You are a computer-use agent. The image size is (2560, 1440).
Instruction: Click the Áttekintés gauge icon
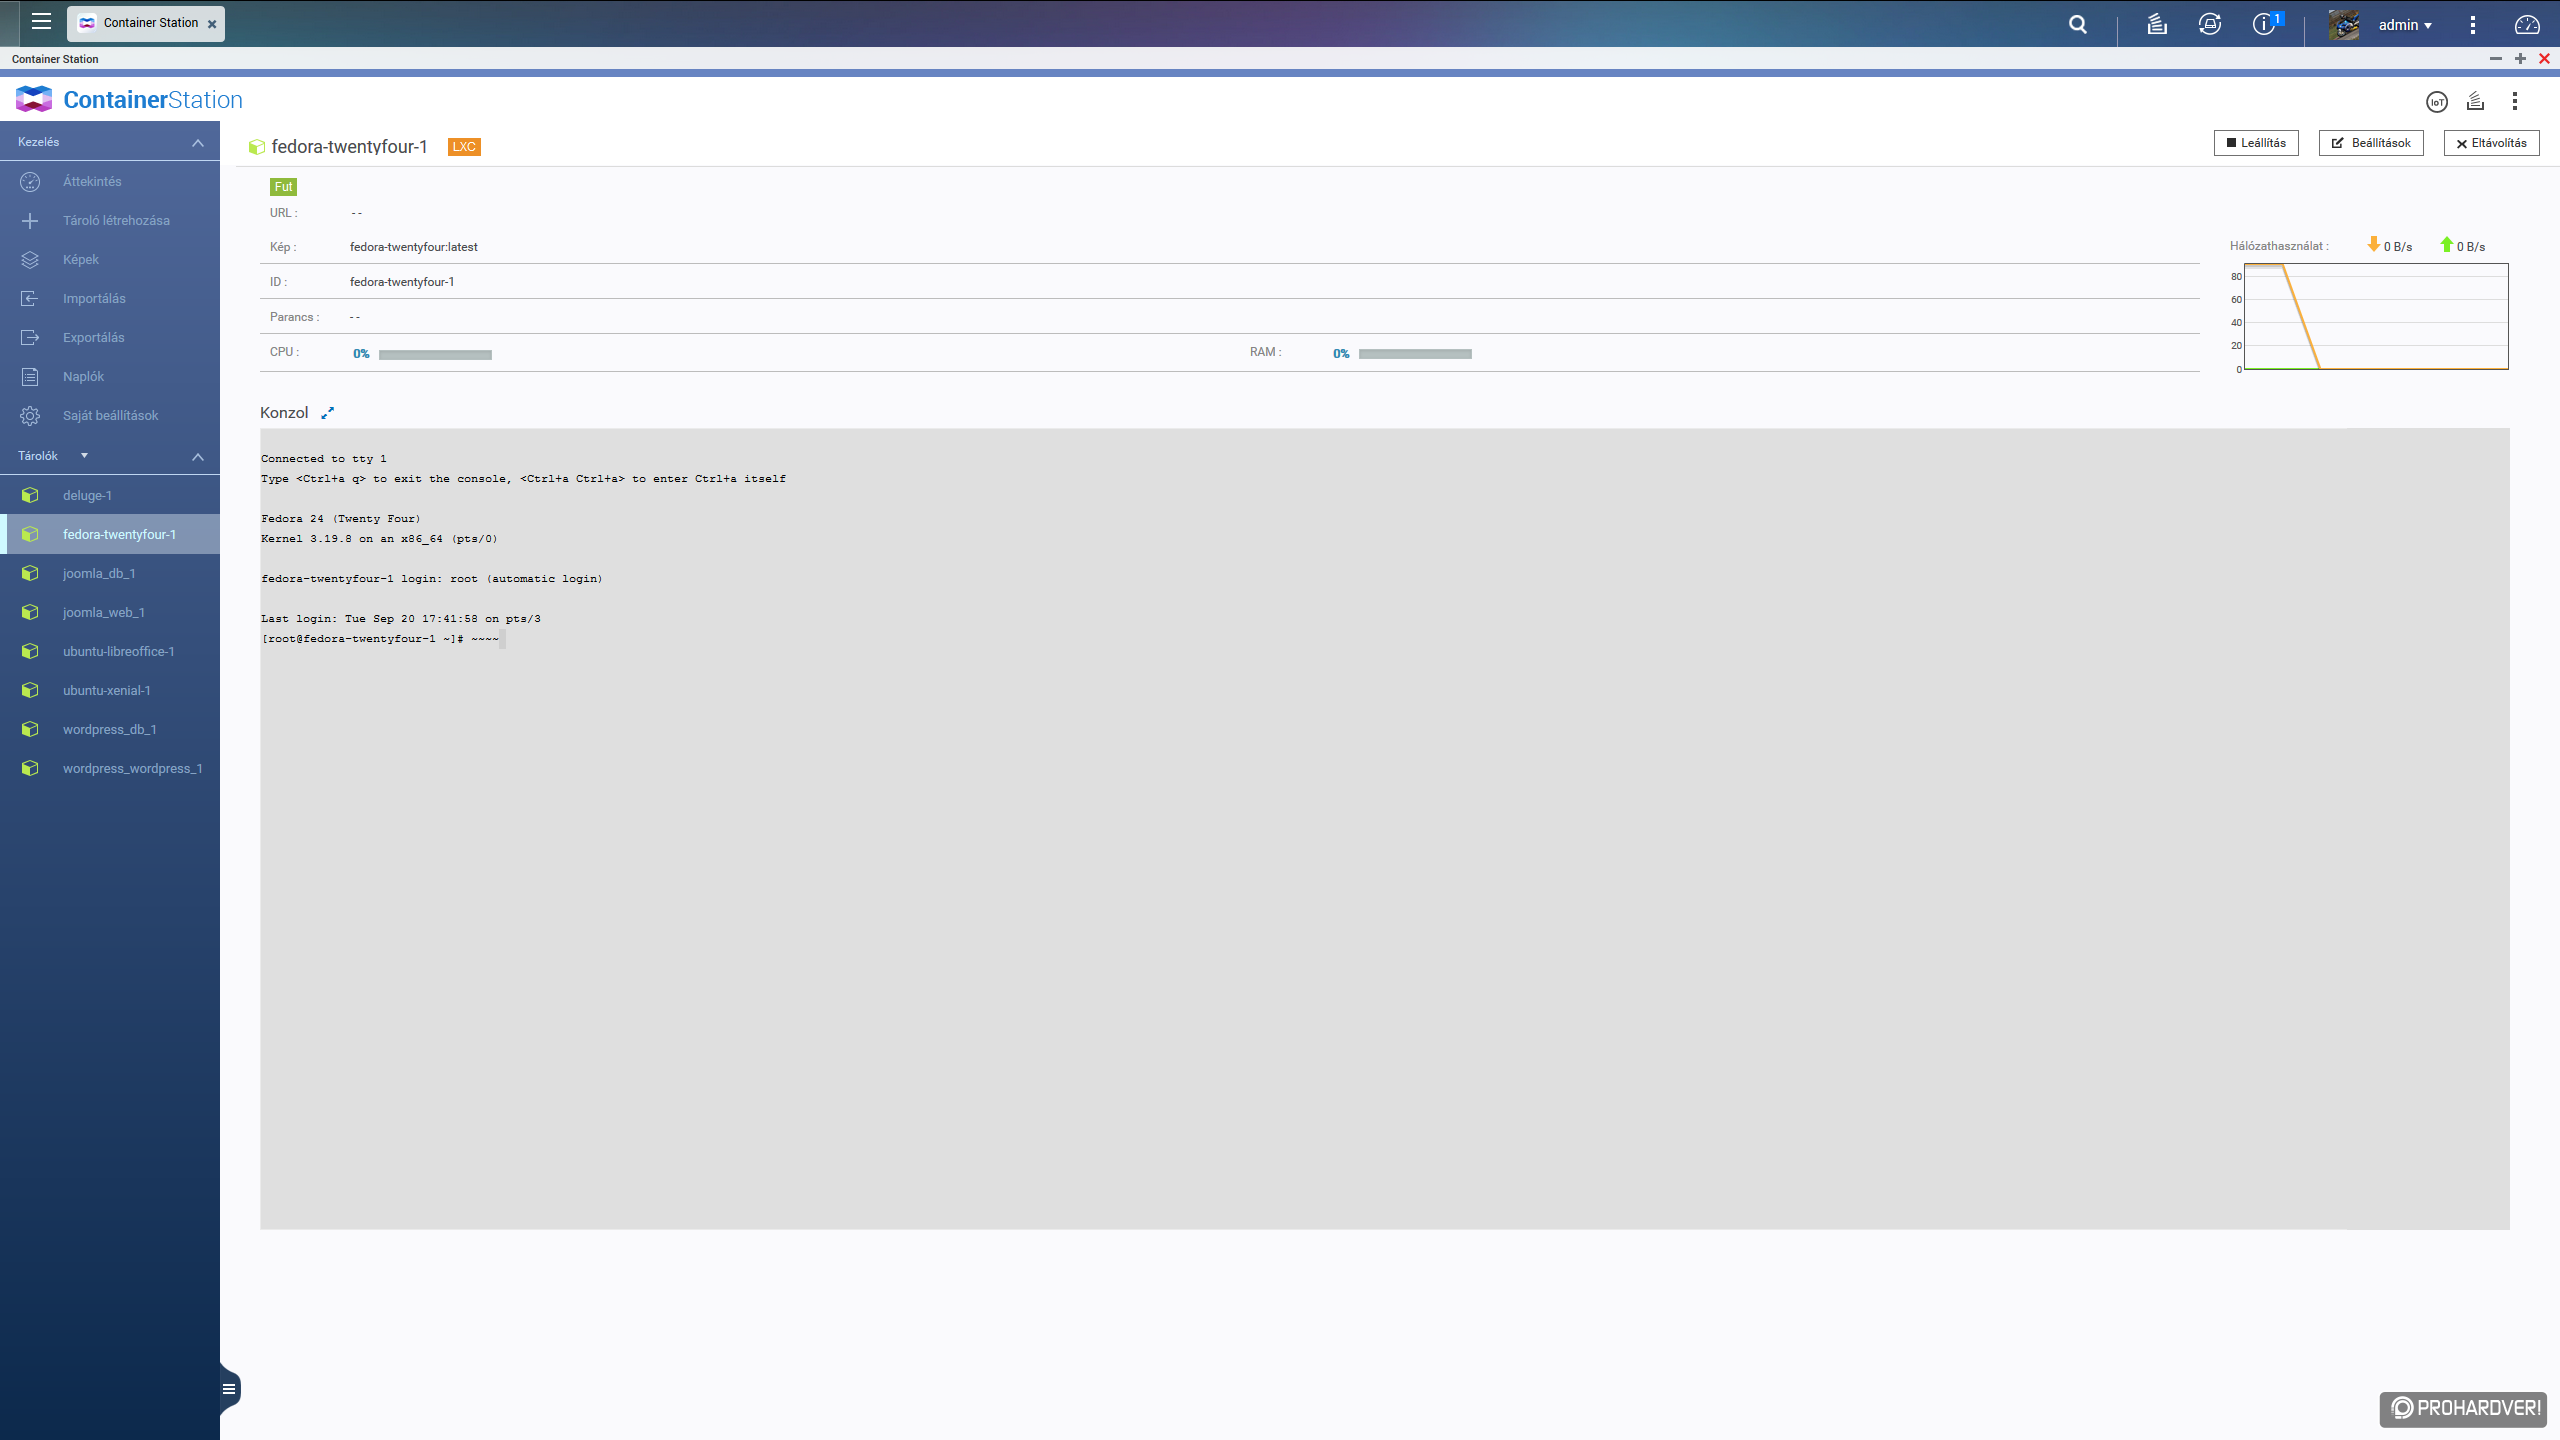pyautogui.click(x=30, y=181)
